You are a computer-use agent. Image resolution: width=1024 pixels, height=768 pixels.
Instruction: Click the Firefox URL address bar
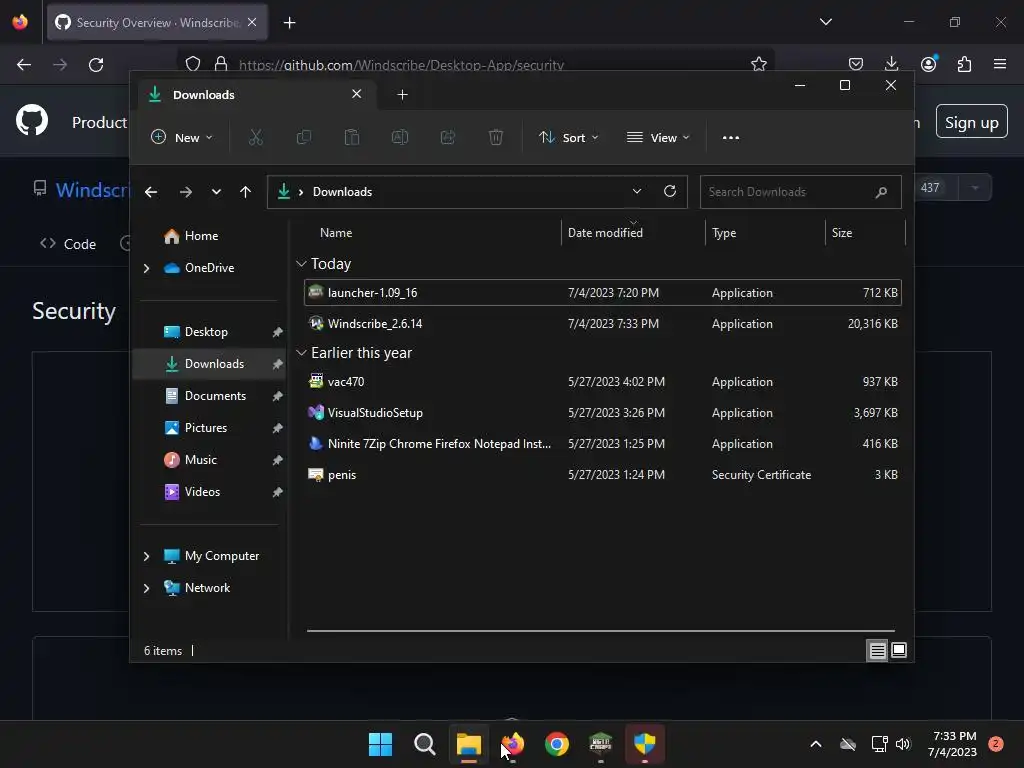pyautogui.click(x=475, y=64)
